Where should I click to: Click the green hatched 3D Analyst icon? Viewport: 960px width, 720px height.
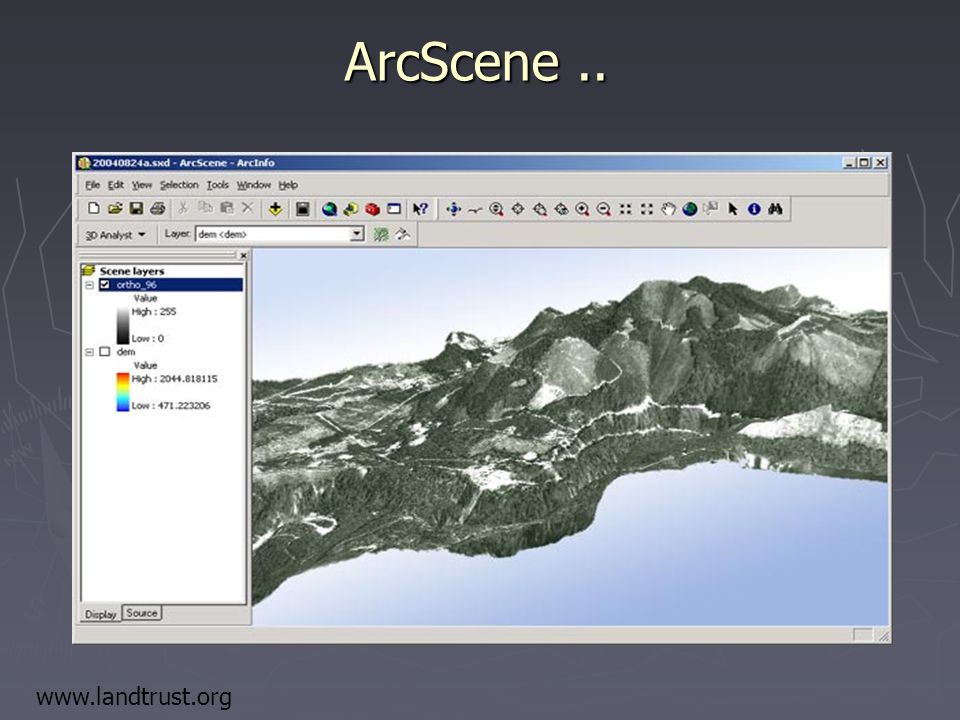point(381,234)
